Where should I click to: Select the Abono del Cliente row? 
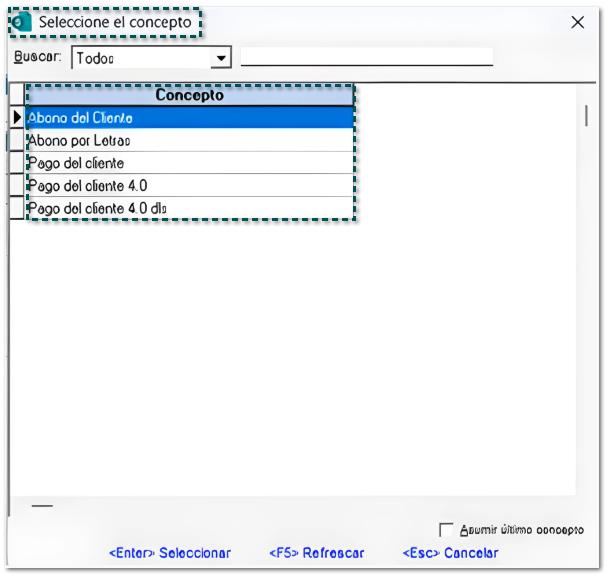point(190,118)
